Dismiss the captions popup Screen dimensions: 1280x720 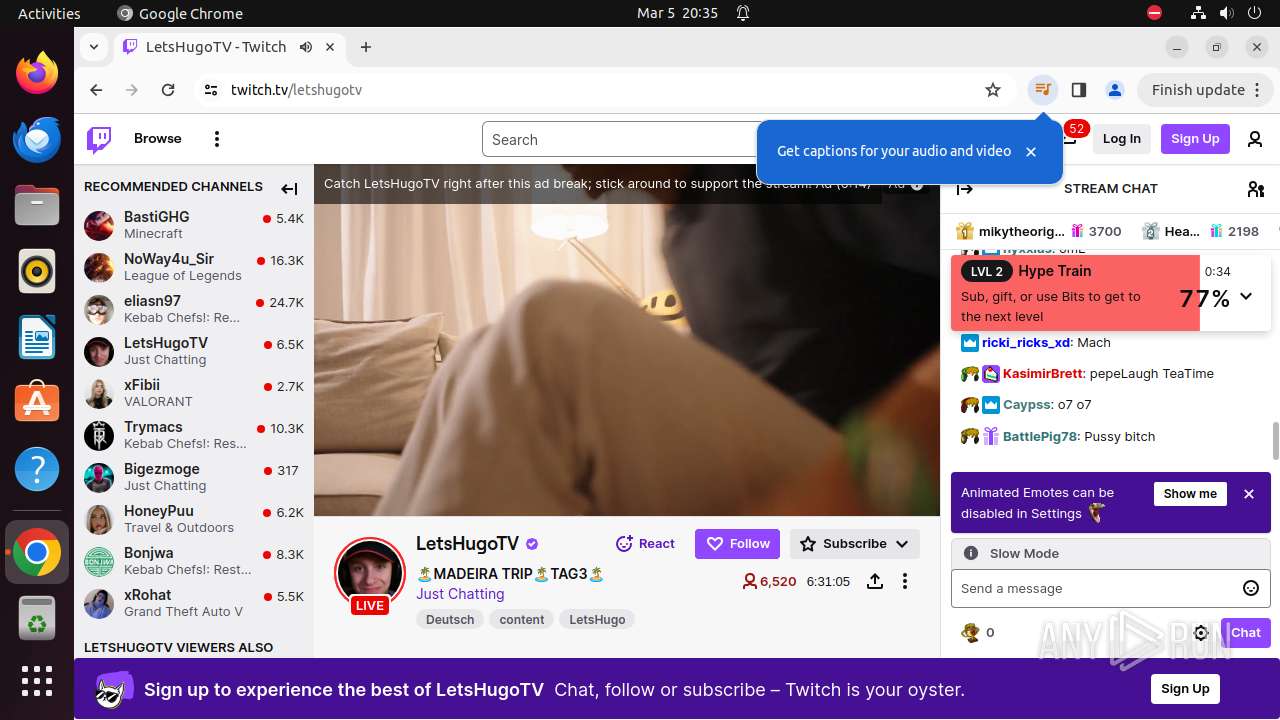(1031, 152)
